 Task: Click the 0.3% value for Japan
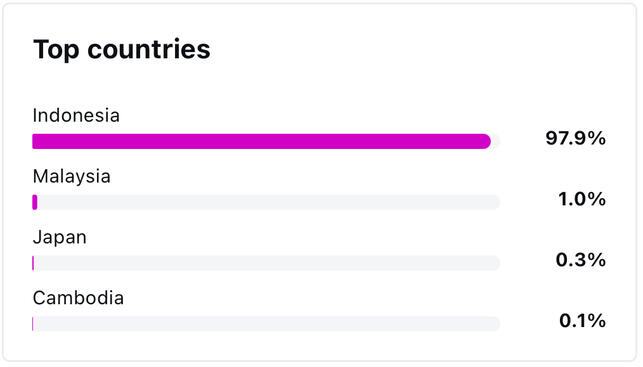click(581, 260)
